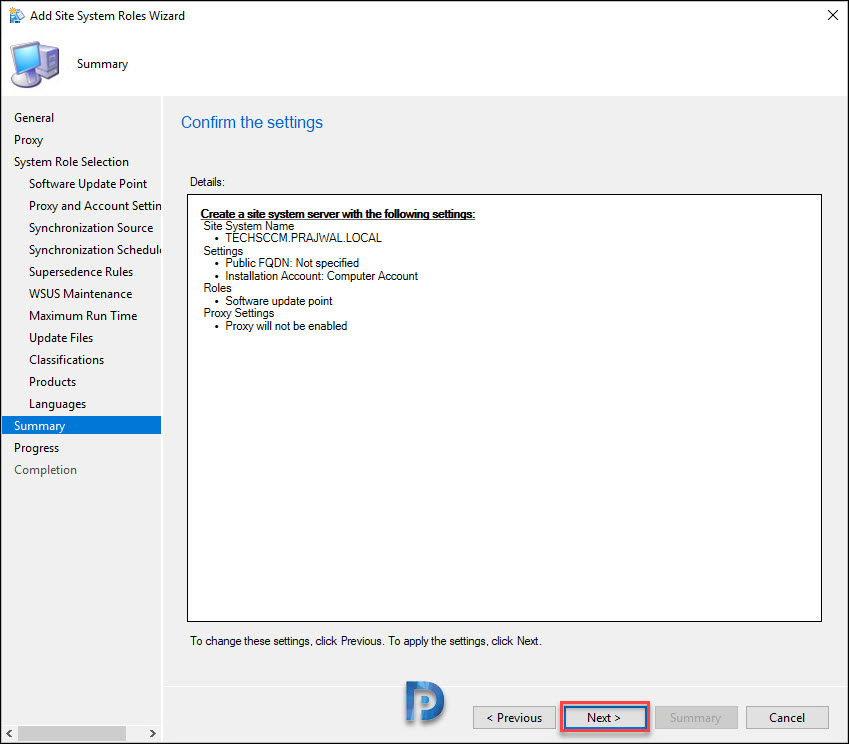Viewport: 849px width, 744px height.
Task: Open the Proxy and Account Settings step
Action: 95,206
